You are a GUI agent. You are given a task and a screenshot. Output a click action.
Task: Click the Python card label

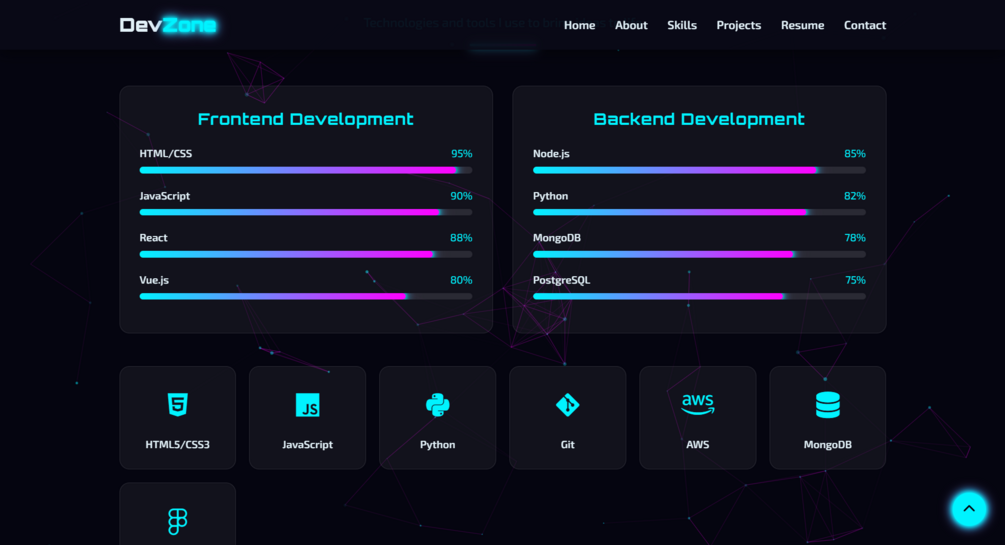[x=438, y=444]
